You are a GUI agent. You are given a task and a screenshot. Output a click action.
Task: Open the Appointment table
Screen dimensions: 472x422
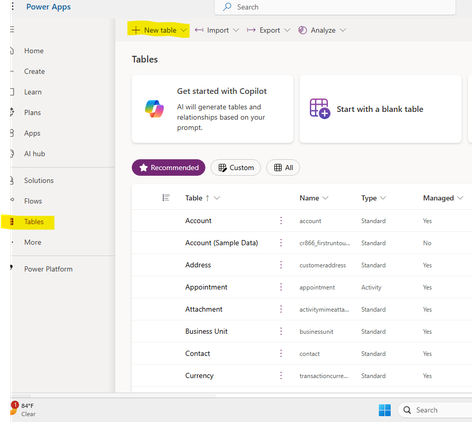point(206,287)
